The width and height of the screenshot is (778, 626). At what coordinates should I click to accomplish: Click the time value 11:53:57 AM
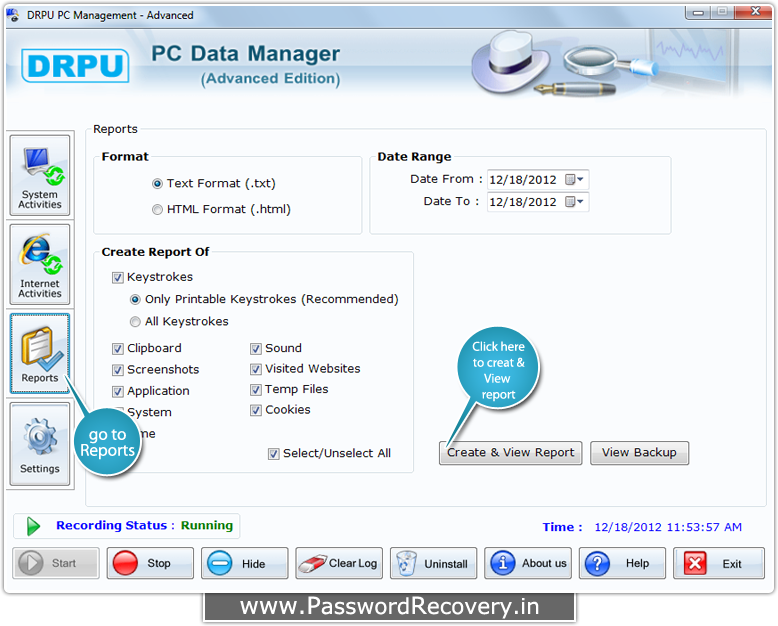[x=704, y=527]
